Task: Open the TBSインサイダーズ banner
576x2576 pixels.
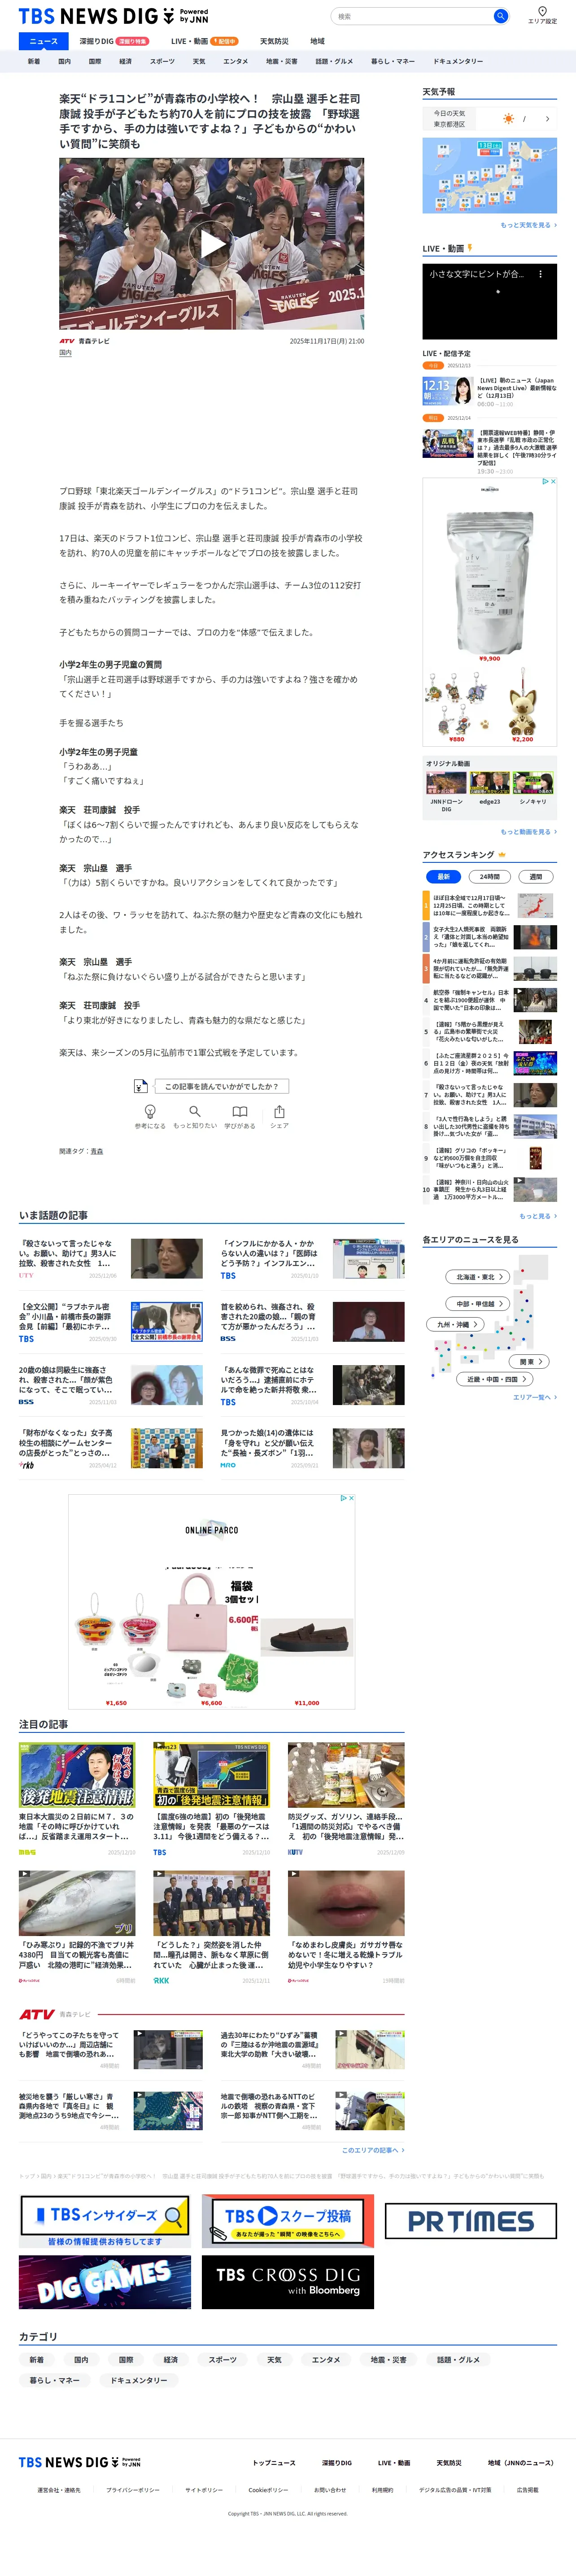Action: click(105, 2221)
